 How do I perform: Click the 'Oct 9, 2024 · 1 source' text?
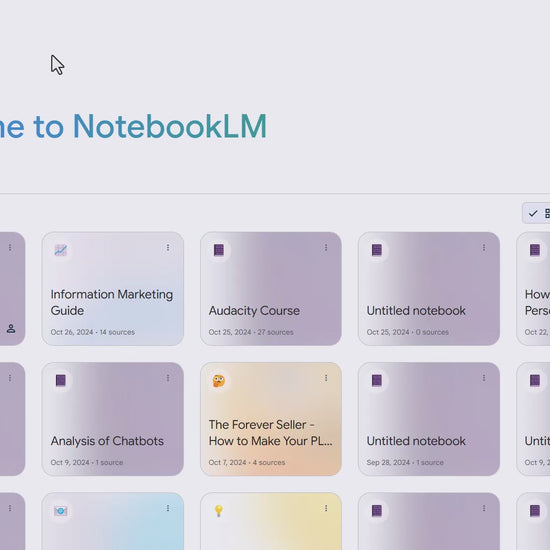(87, 462)
